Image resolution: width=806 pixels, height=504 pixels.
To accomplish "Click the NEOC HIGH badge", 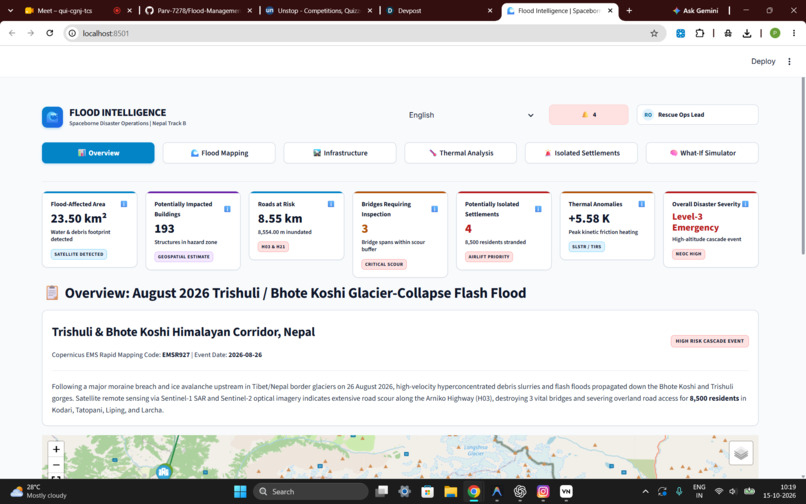I will point(688,254).
